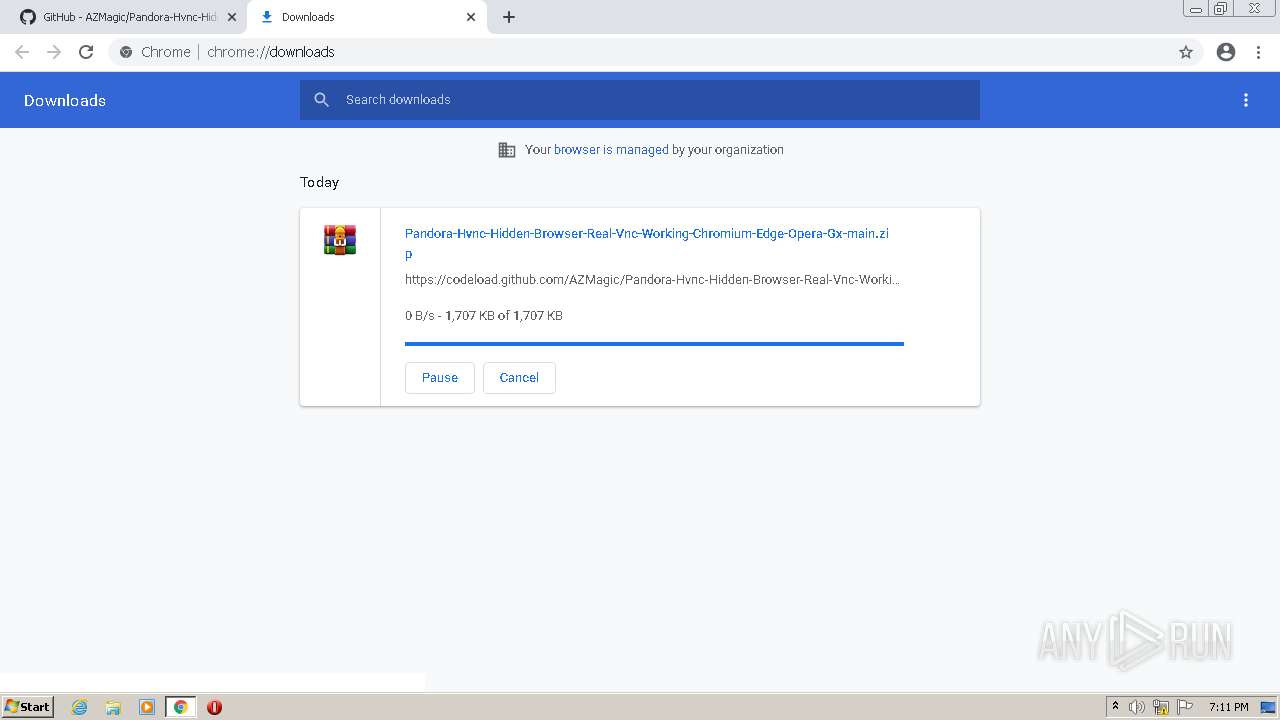The height and width of the screenshot is (720, 1280).
Task: Open Windows Media Player from taskbar
Action: (147, 707)
